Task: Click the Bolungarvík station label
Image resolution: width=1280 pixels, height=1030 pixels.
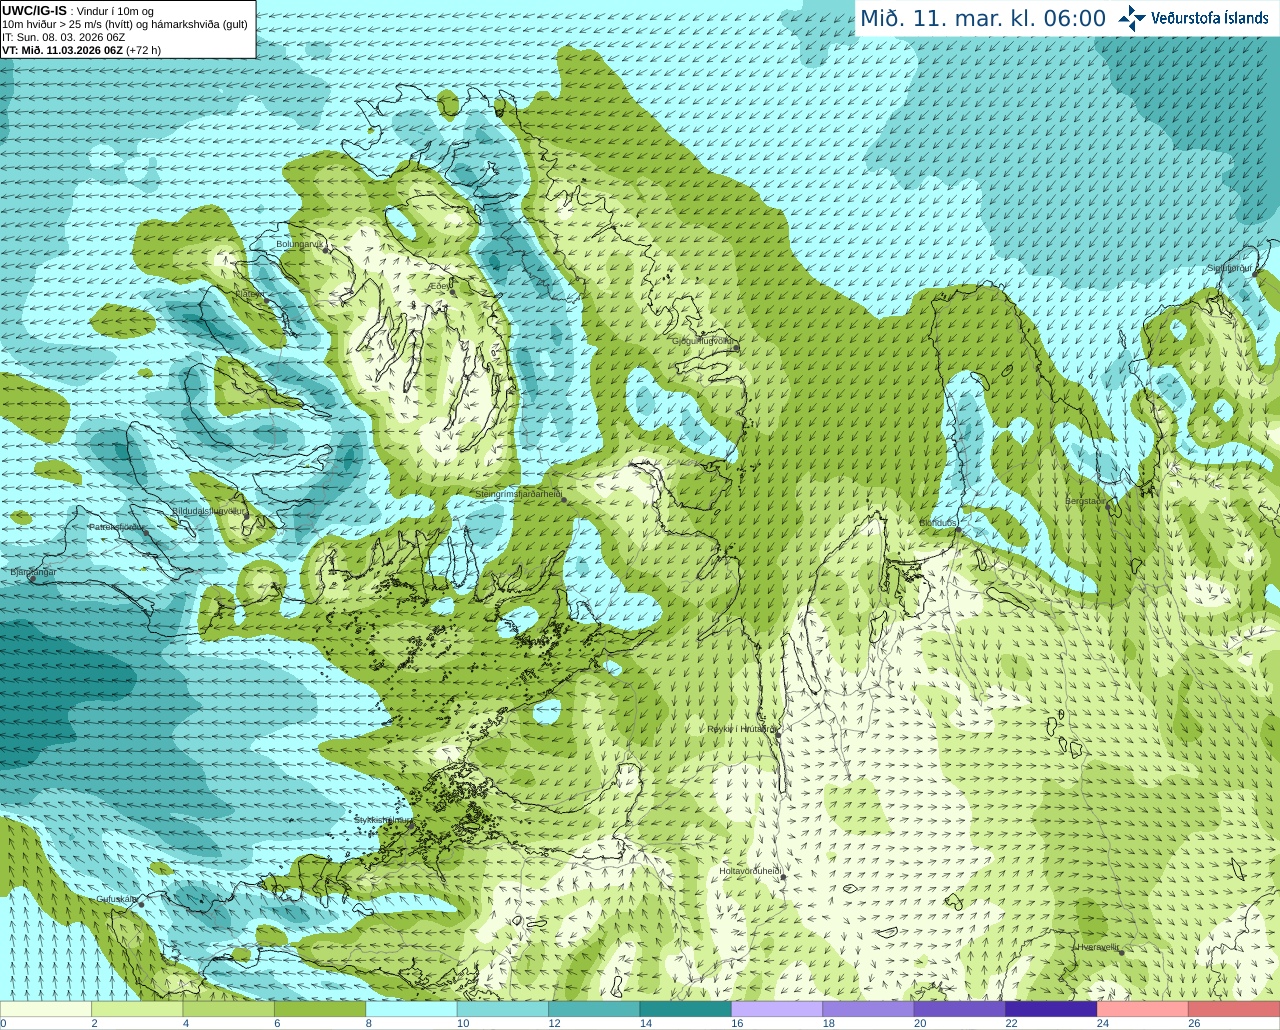Action: click(300, 243)
